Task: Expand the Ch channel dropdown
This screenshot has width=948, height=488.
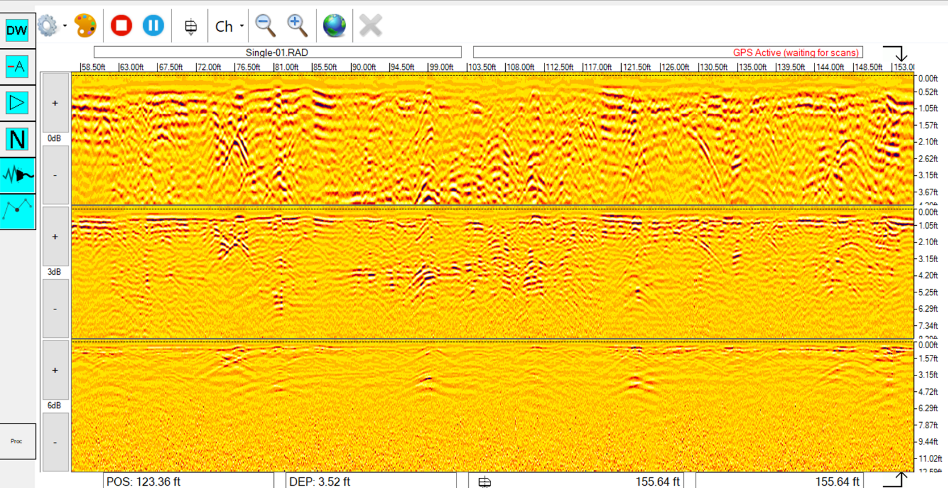Action: (229, 25)
